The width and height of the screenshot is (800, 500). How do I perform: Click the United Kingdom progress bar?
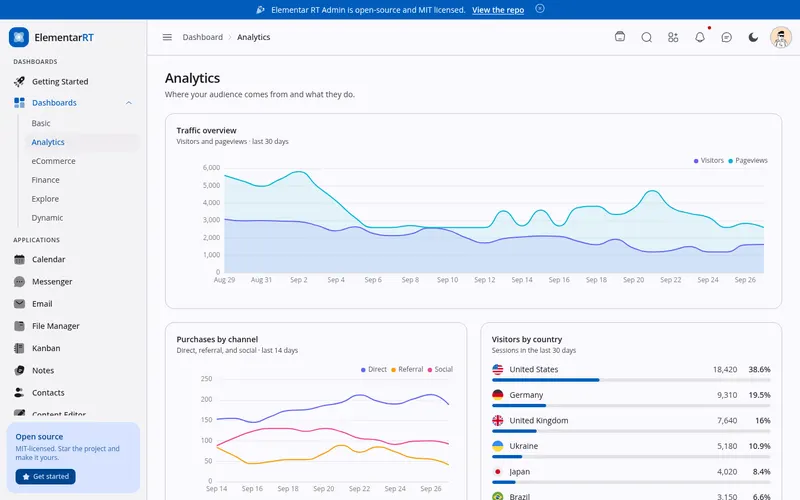click(631, 431)
